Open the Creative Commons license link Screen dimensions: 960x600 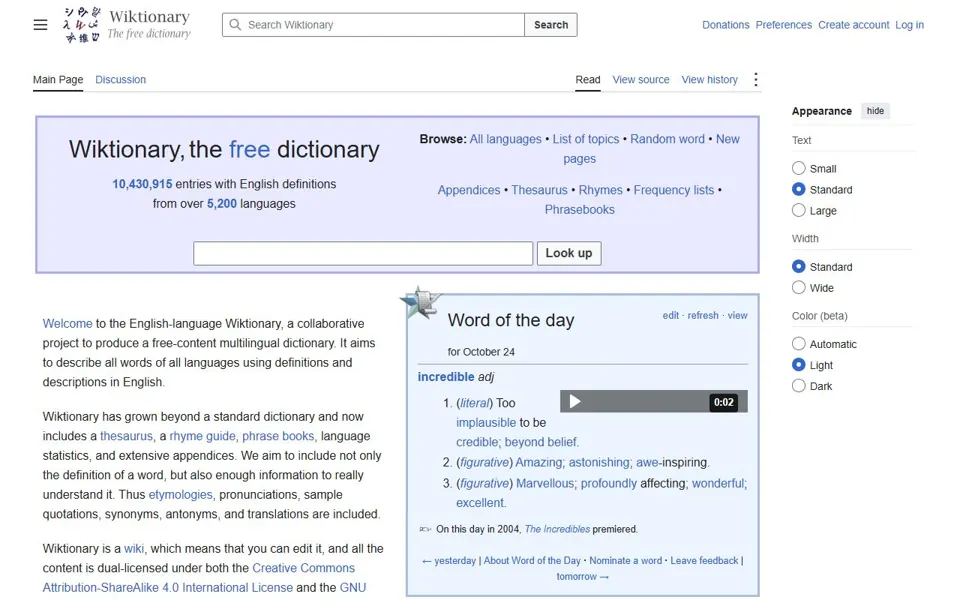pyautogui.click(x=199, y=577)
